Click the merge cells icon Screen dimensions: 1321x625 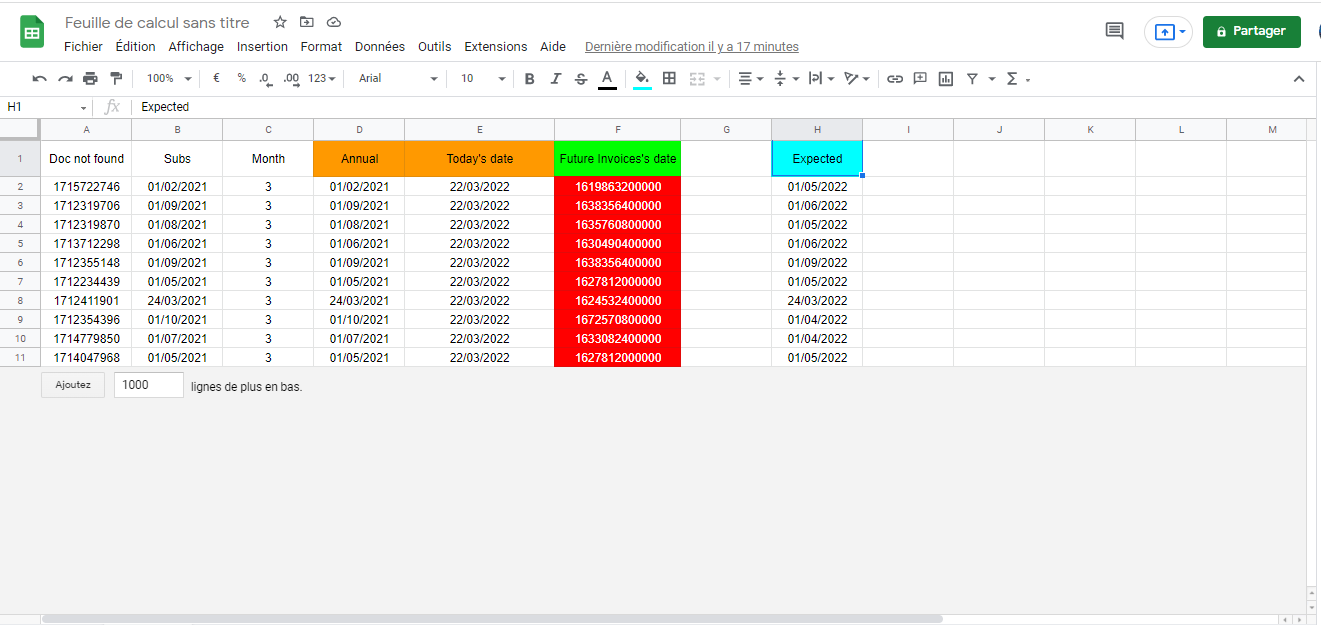pyautogui.click(x=697, y=78)
